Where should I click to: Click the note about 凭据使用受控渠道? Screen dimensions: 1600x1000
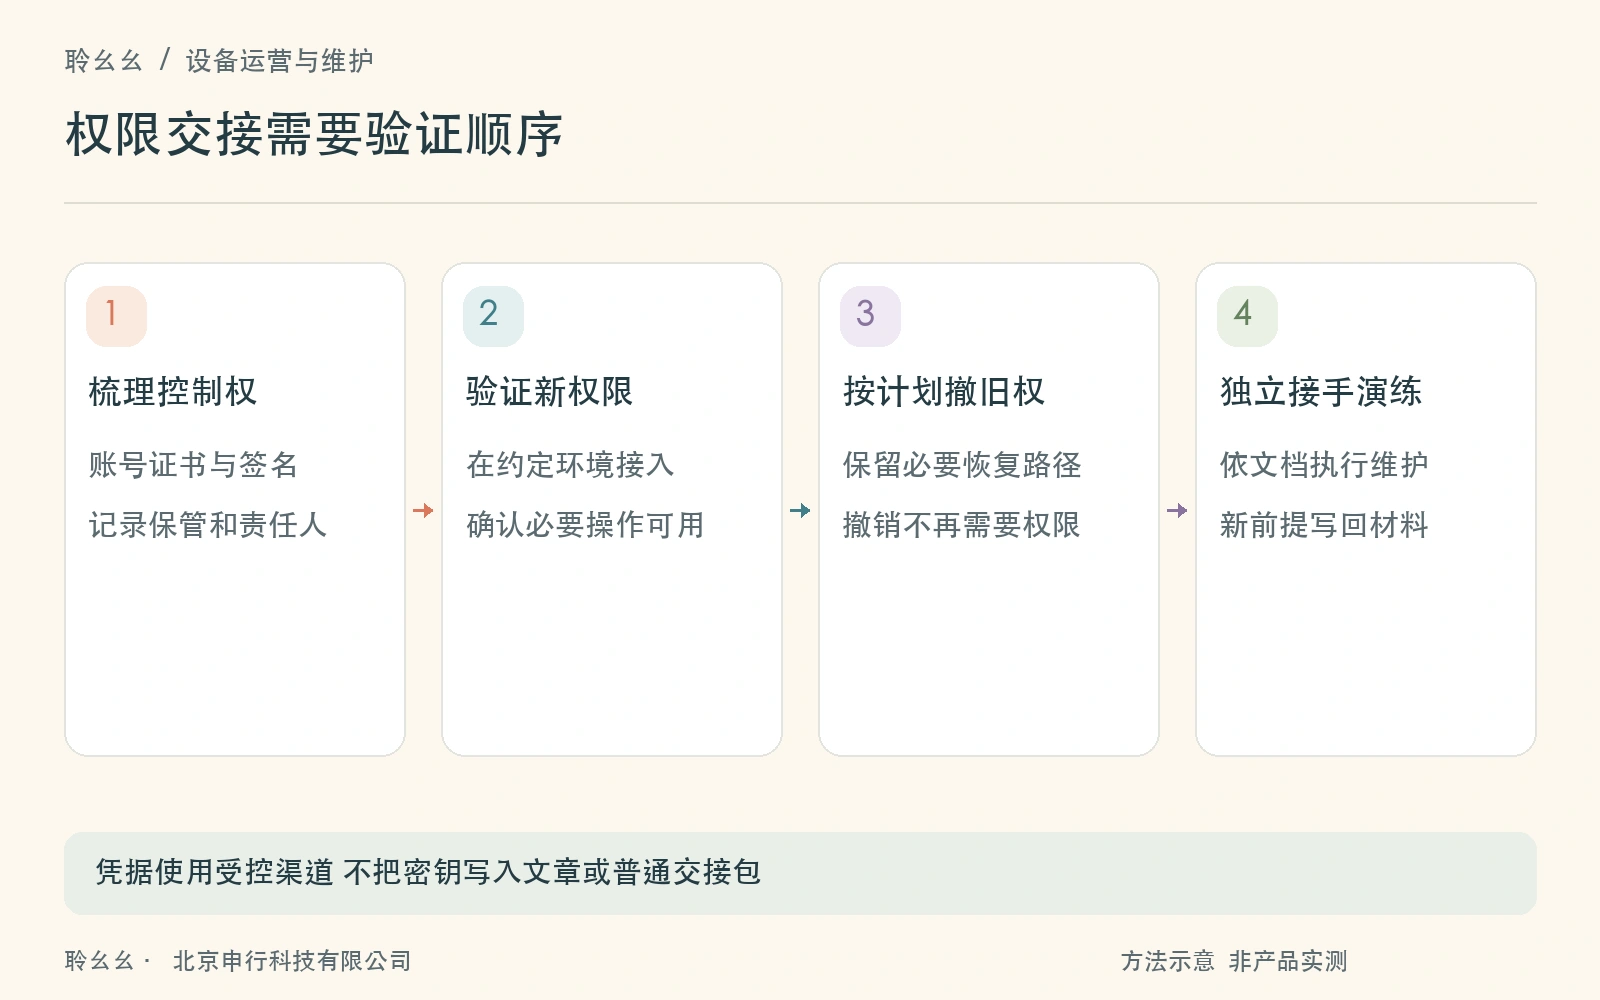pos(800,873)
